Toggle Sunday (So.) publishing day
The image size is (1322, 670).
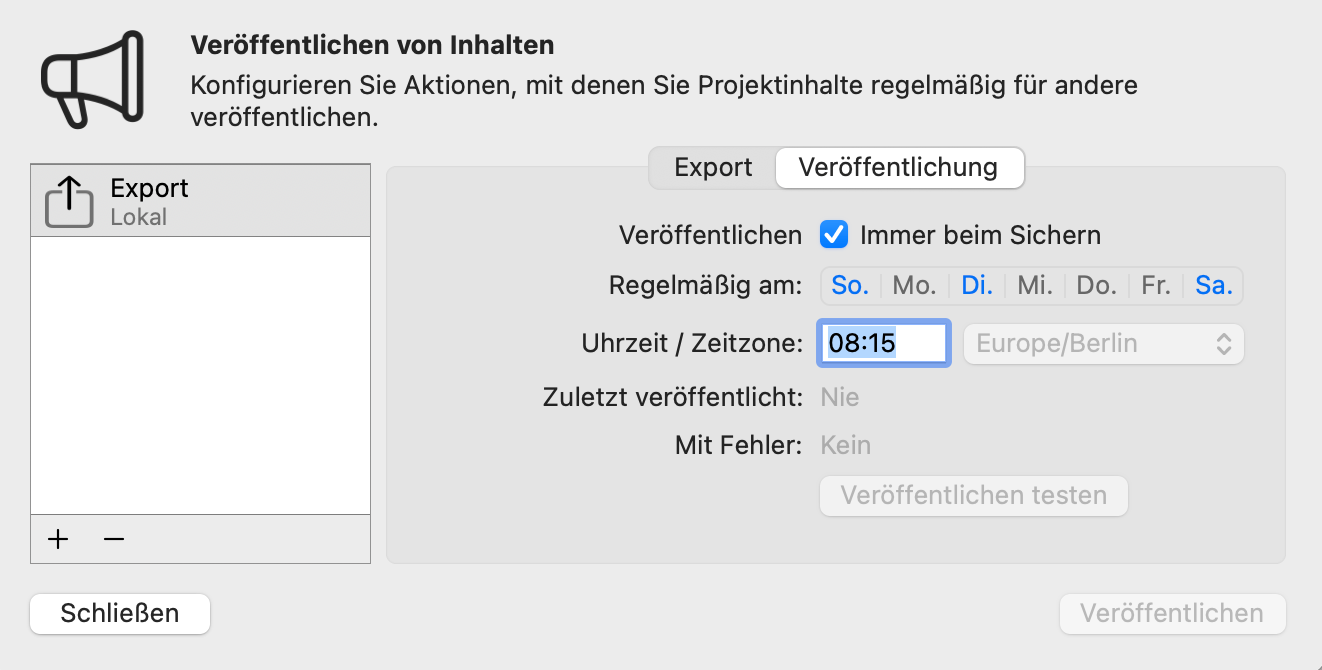pyautogui.click(x=850, y=286)
